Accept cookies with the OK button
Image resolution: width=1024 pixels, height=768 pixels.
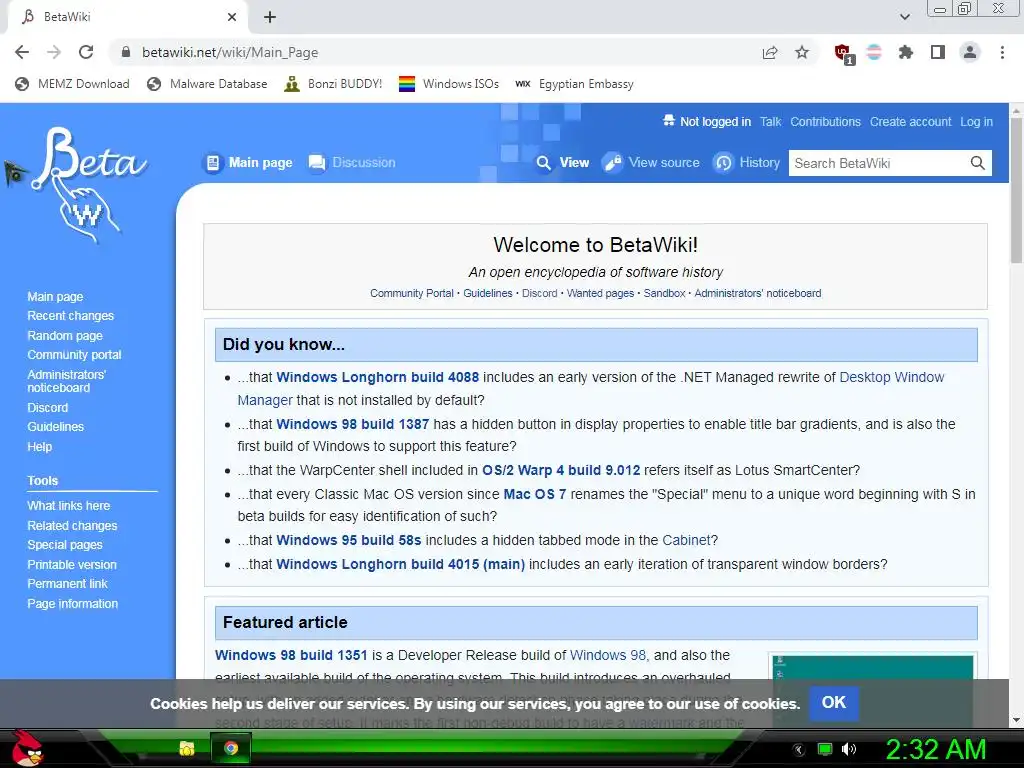click(834, 703)
